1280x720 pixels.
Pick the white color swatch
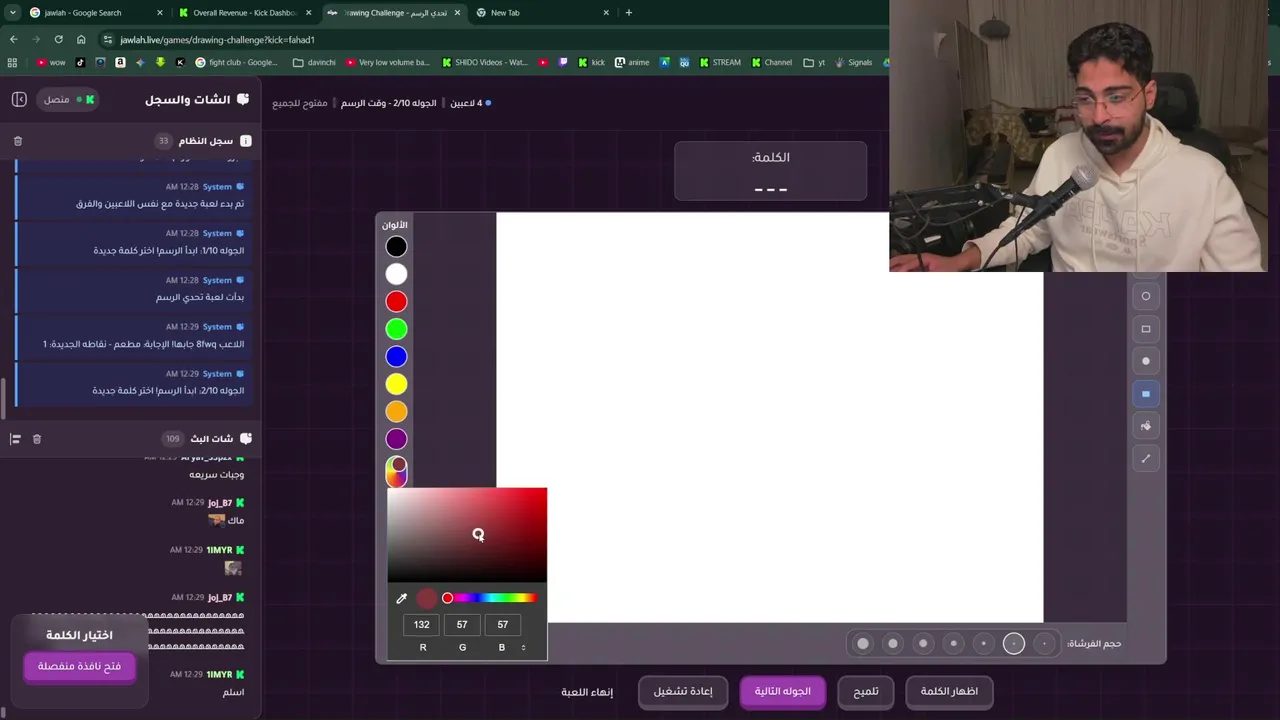pyautogui.click(x=397, y=274)
